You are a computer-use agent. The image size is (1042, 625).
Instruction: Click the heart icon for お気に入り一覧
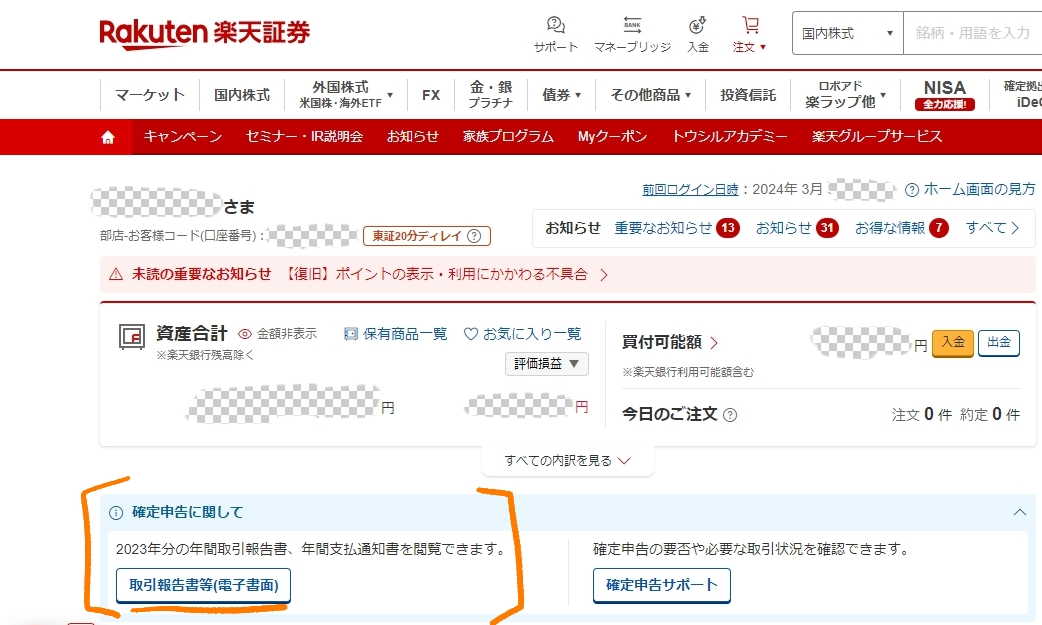point(470,333)
